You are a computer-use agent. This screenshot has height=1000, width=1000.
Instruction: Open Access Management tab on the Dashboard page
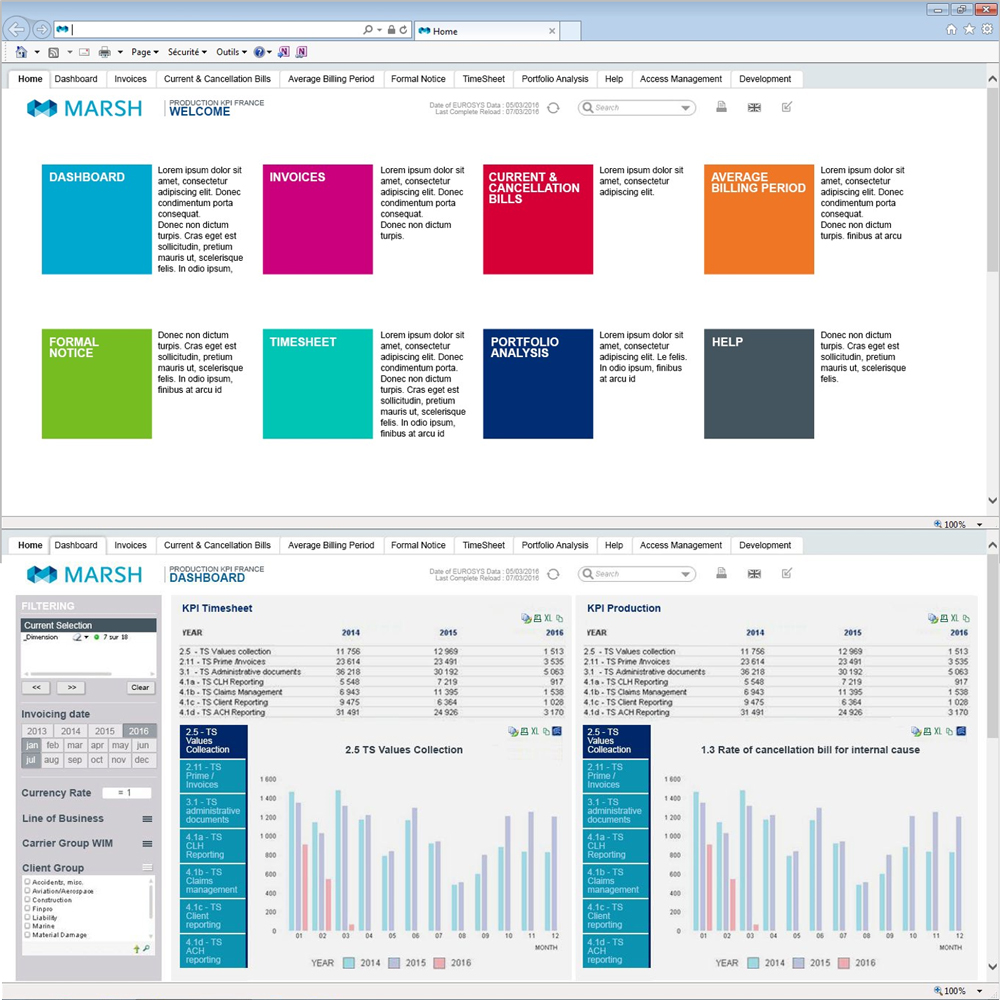680,545
